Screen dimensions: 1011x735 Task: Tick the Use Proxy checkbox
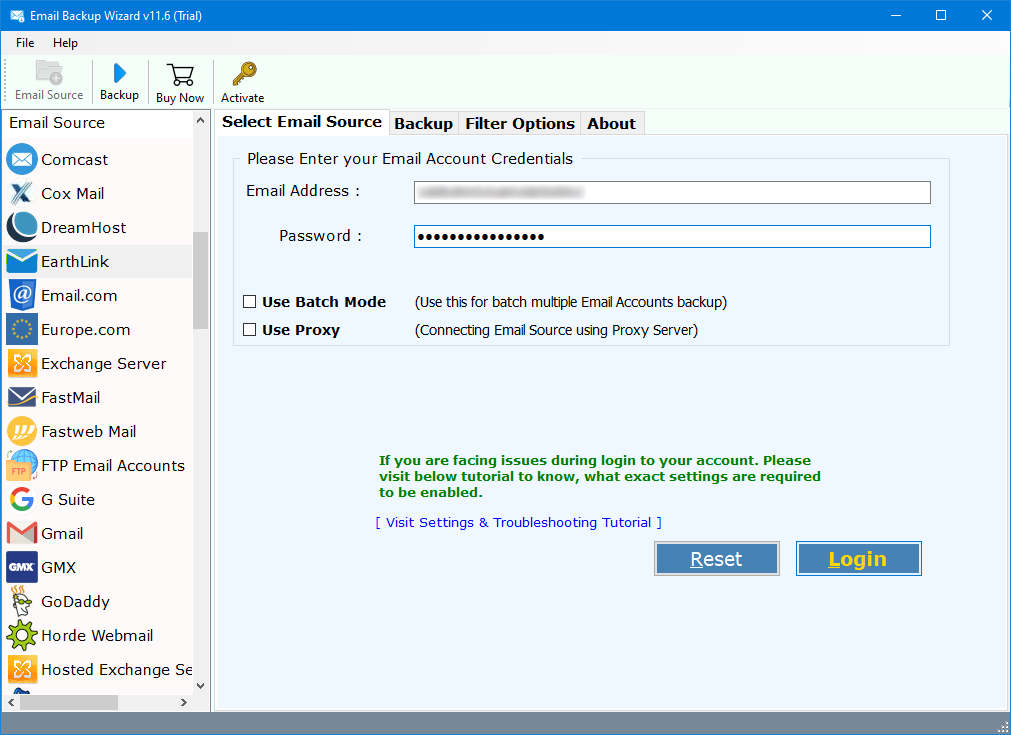250,330
